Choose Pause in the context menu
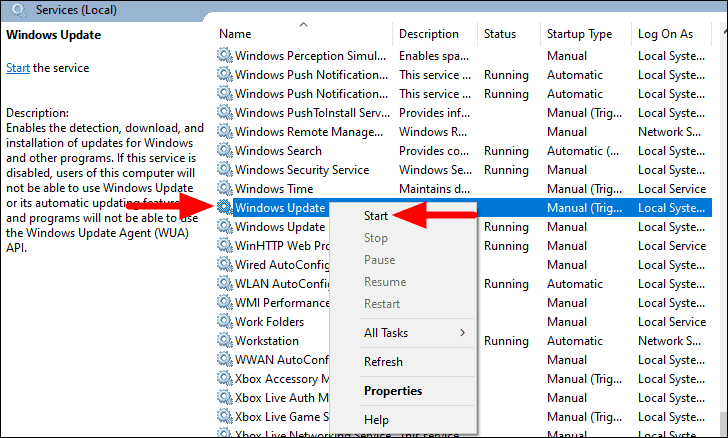The width and height of the screenshot is (728, 438). point(379,260)
